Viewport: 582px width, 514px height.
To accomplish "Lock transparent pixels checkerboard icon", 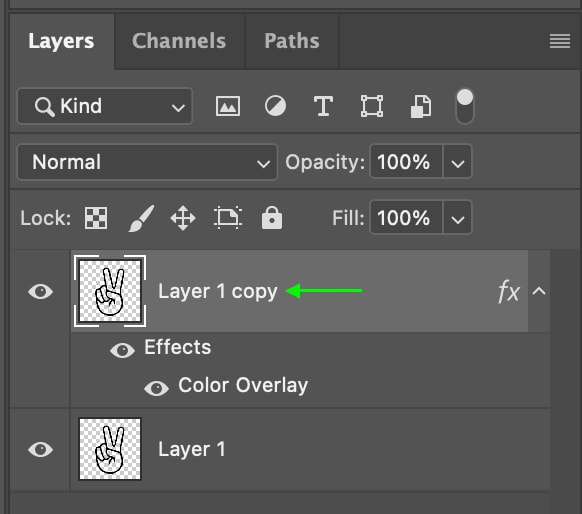I will pyautogui.click(x=96, y=218).
